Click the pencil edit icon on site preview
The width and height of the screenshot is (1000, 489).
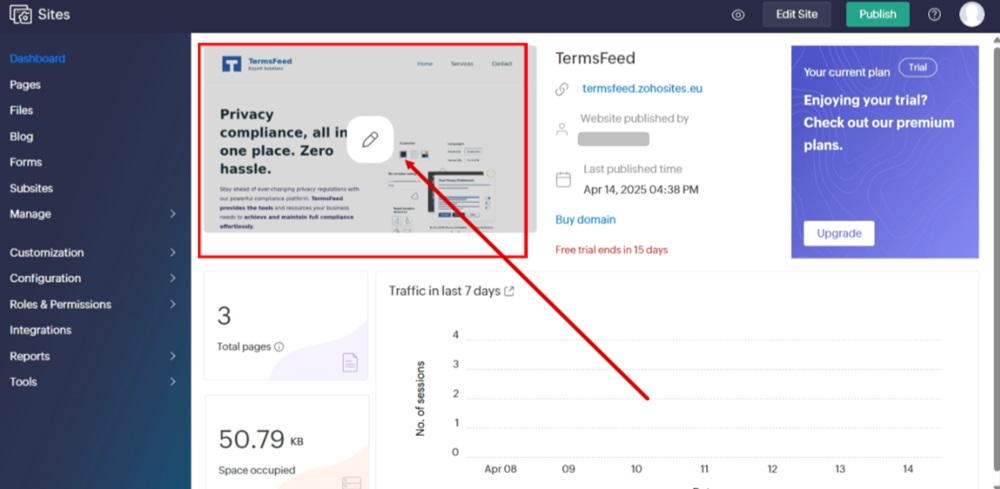pyautogui.click(x=370, y=140)
